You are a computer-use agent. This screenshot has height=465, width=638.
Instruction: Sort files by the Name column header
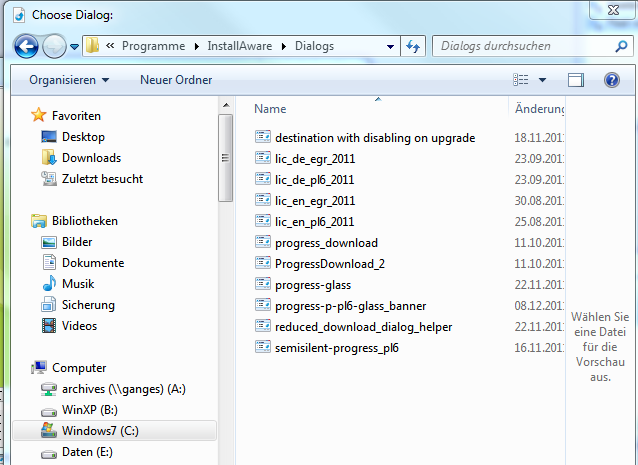270,109
